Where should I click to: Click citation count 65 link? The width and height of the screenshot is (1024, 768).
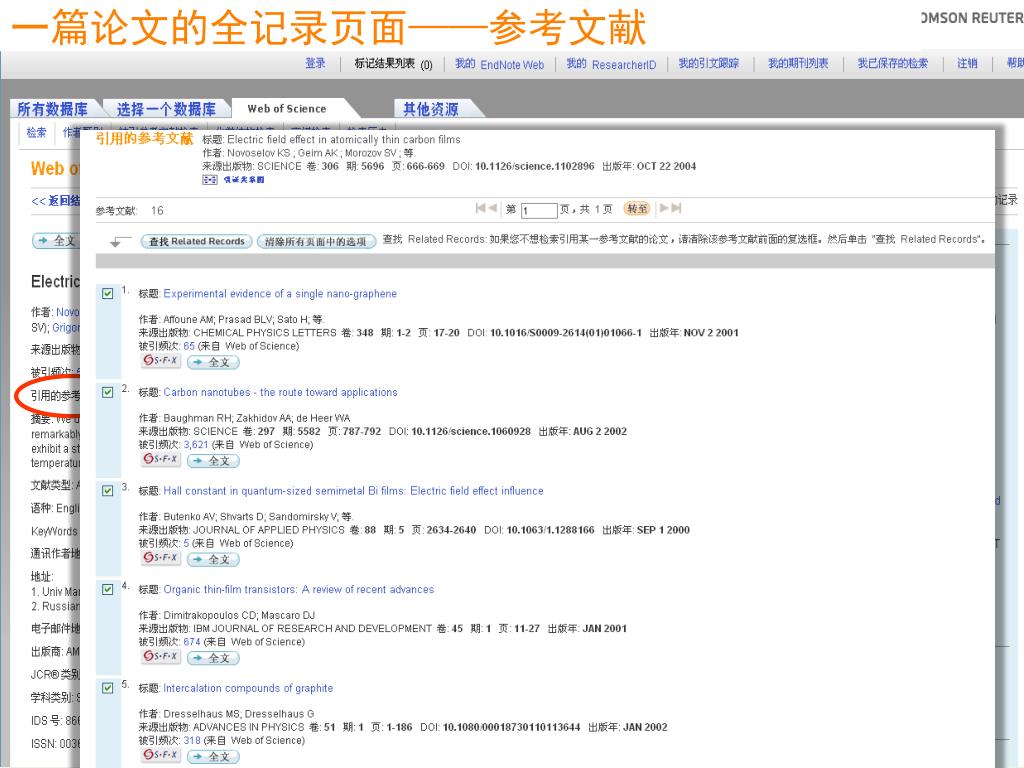click(x=189, y=346)
